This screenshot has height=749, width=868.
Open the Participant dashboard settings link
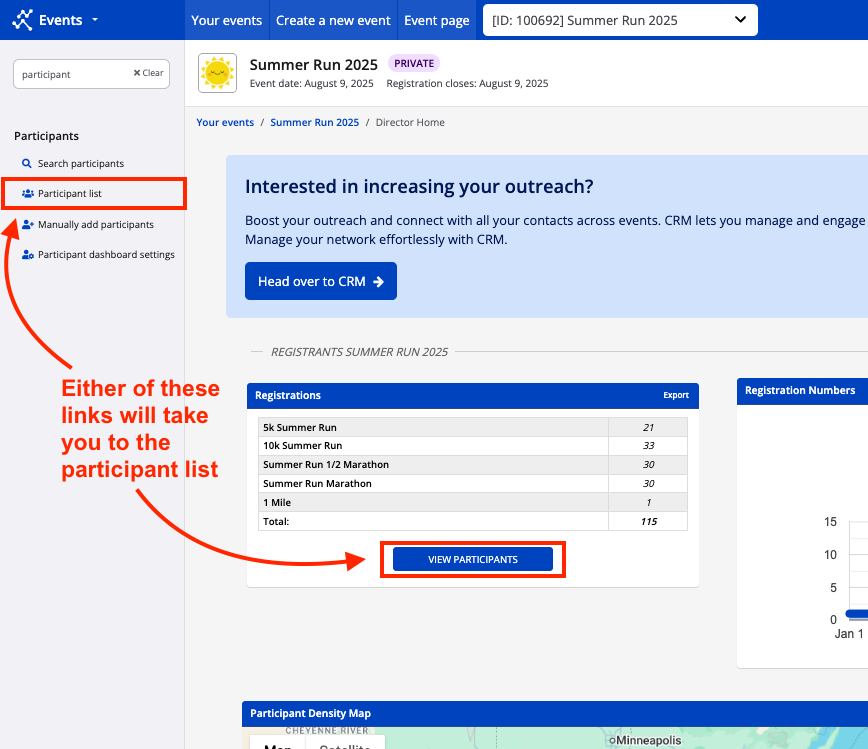[x=106, y=255]
